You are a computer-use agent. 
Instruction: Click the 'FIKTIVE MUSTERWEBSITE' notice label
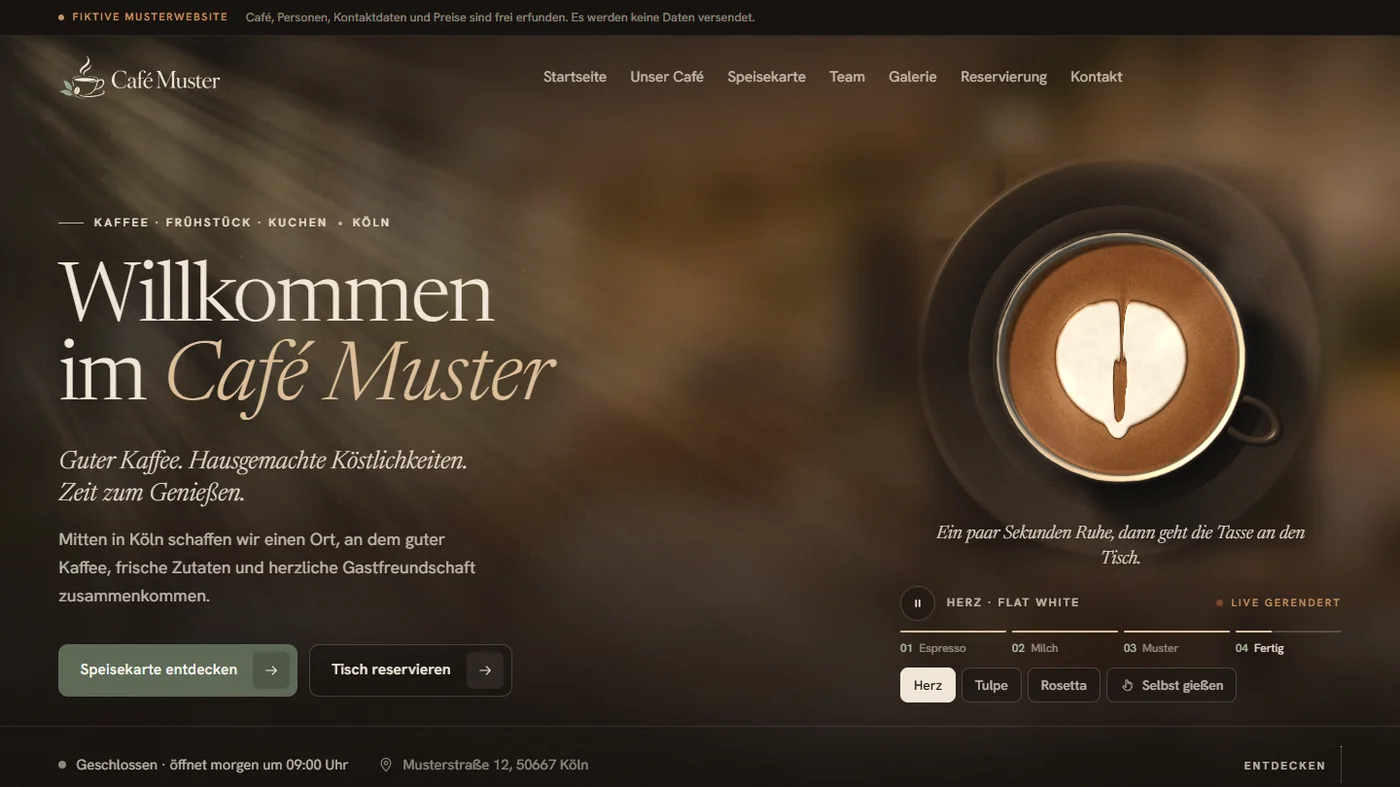click(x=150, y=17)
